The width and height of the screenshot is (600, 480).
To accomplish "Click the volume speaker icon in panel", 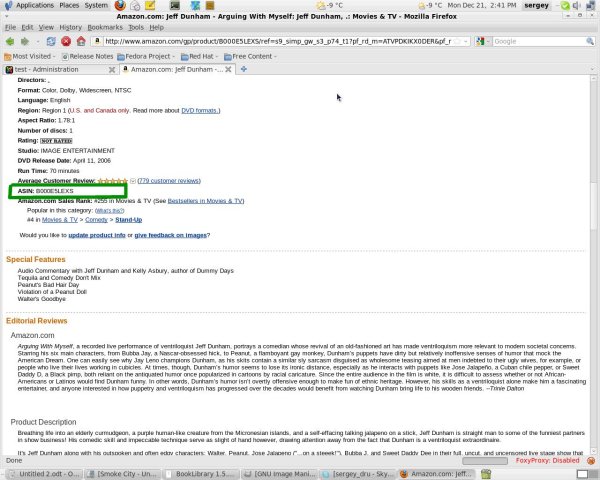I will tap(576, 5).
